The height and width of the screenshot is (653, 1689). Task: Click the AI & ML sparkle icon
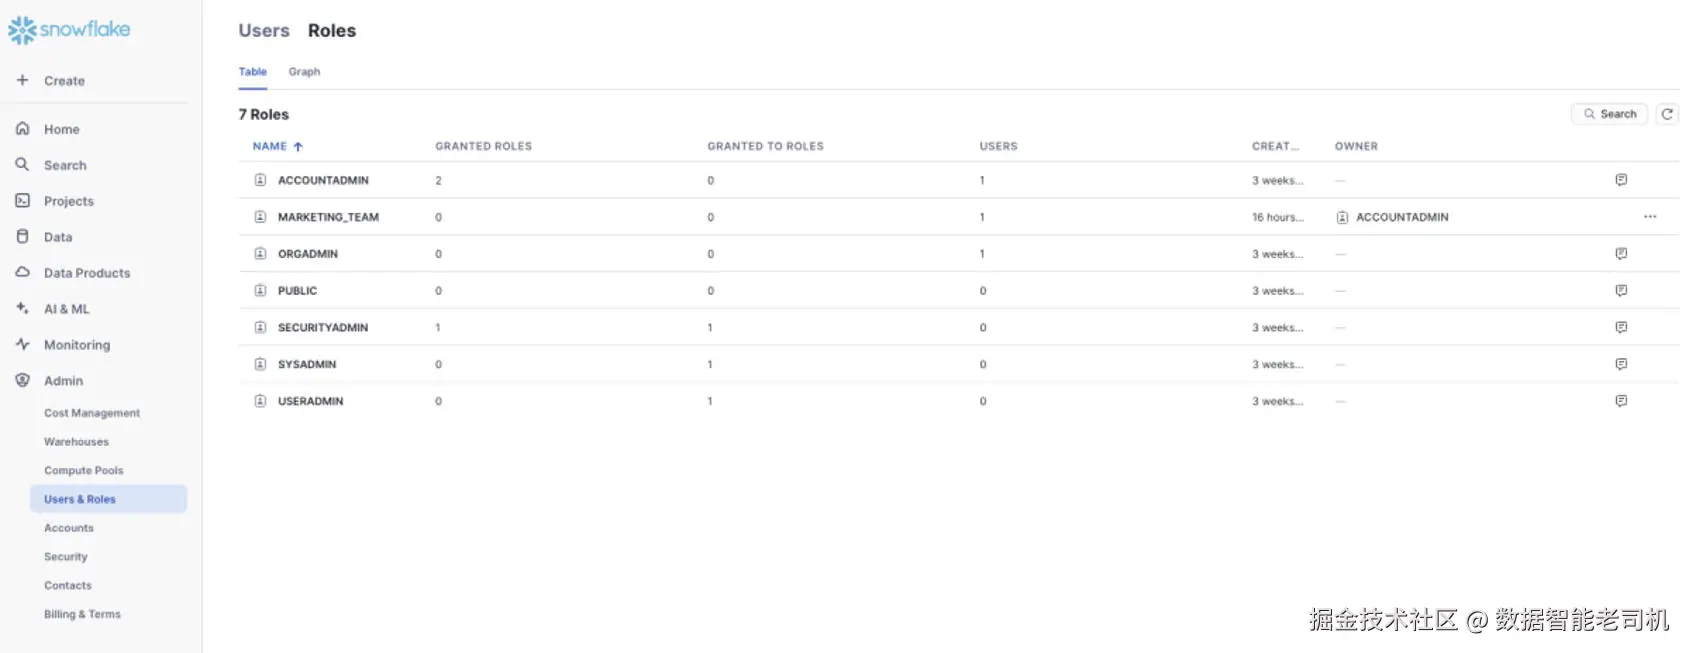[22, 309]
